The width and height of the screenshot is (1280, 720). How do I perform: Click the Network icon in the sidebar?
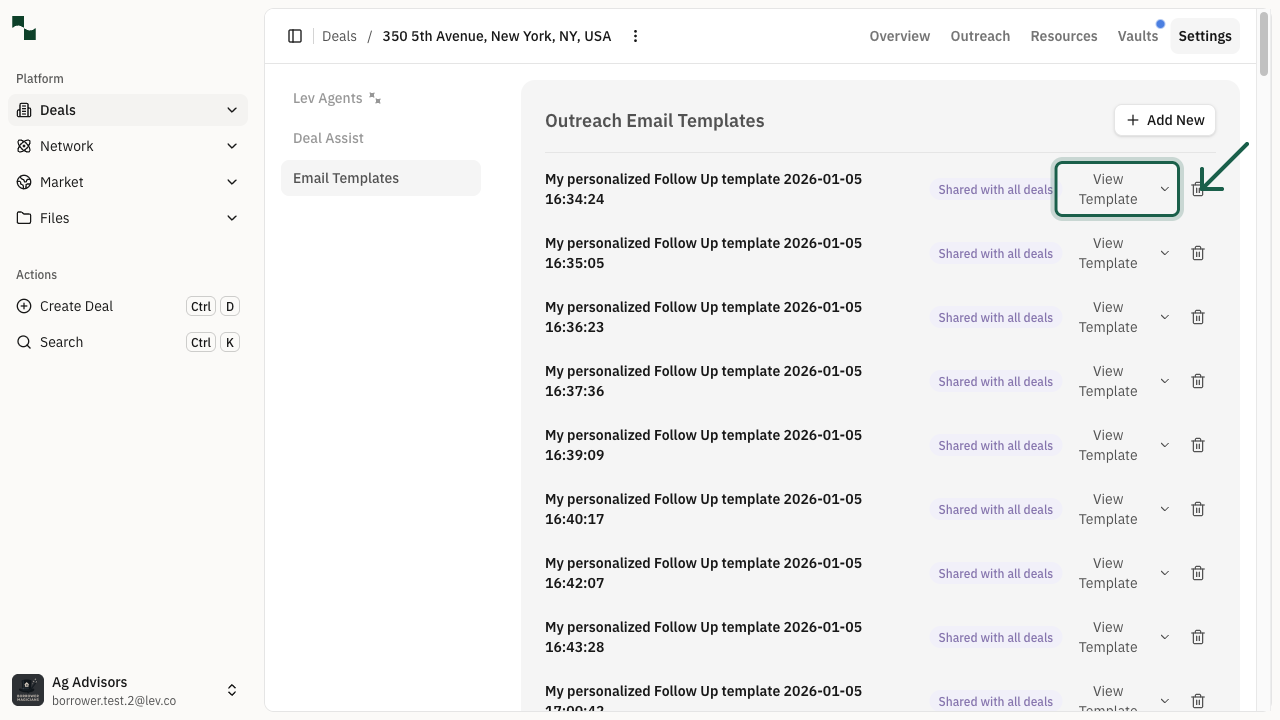[23, 146]
